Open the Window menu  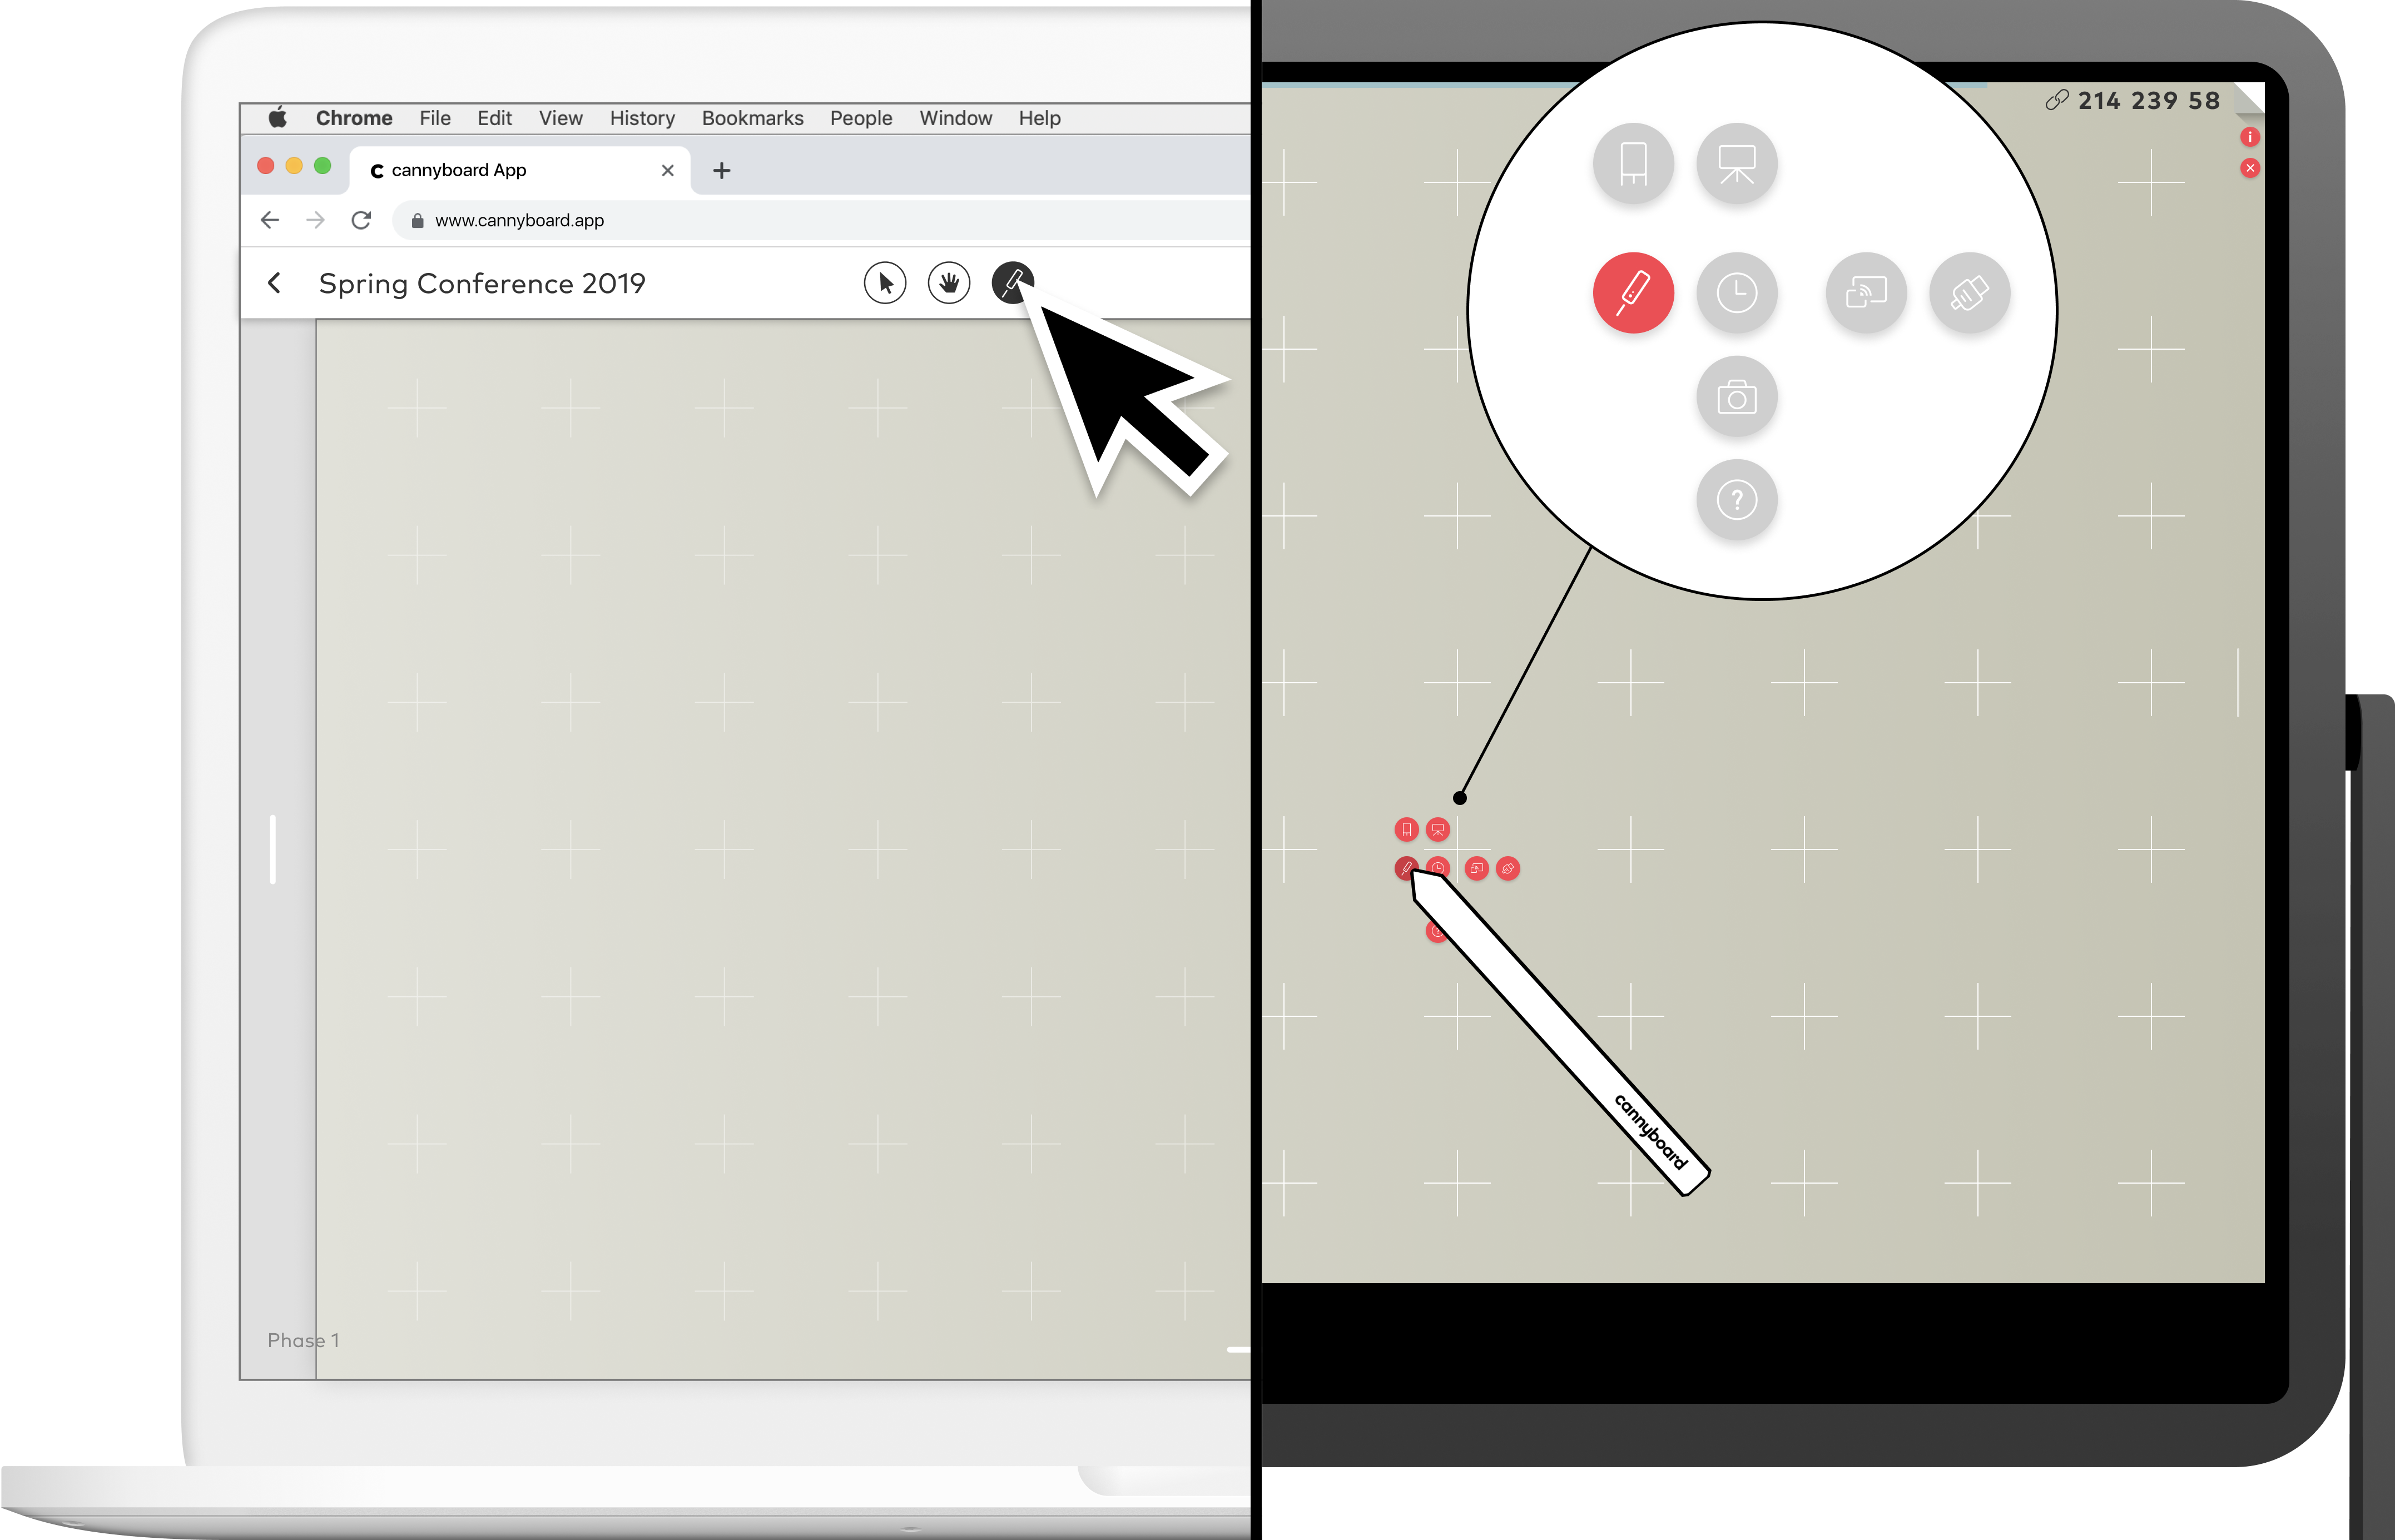[955, 118]
